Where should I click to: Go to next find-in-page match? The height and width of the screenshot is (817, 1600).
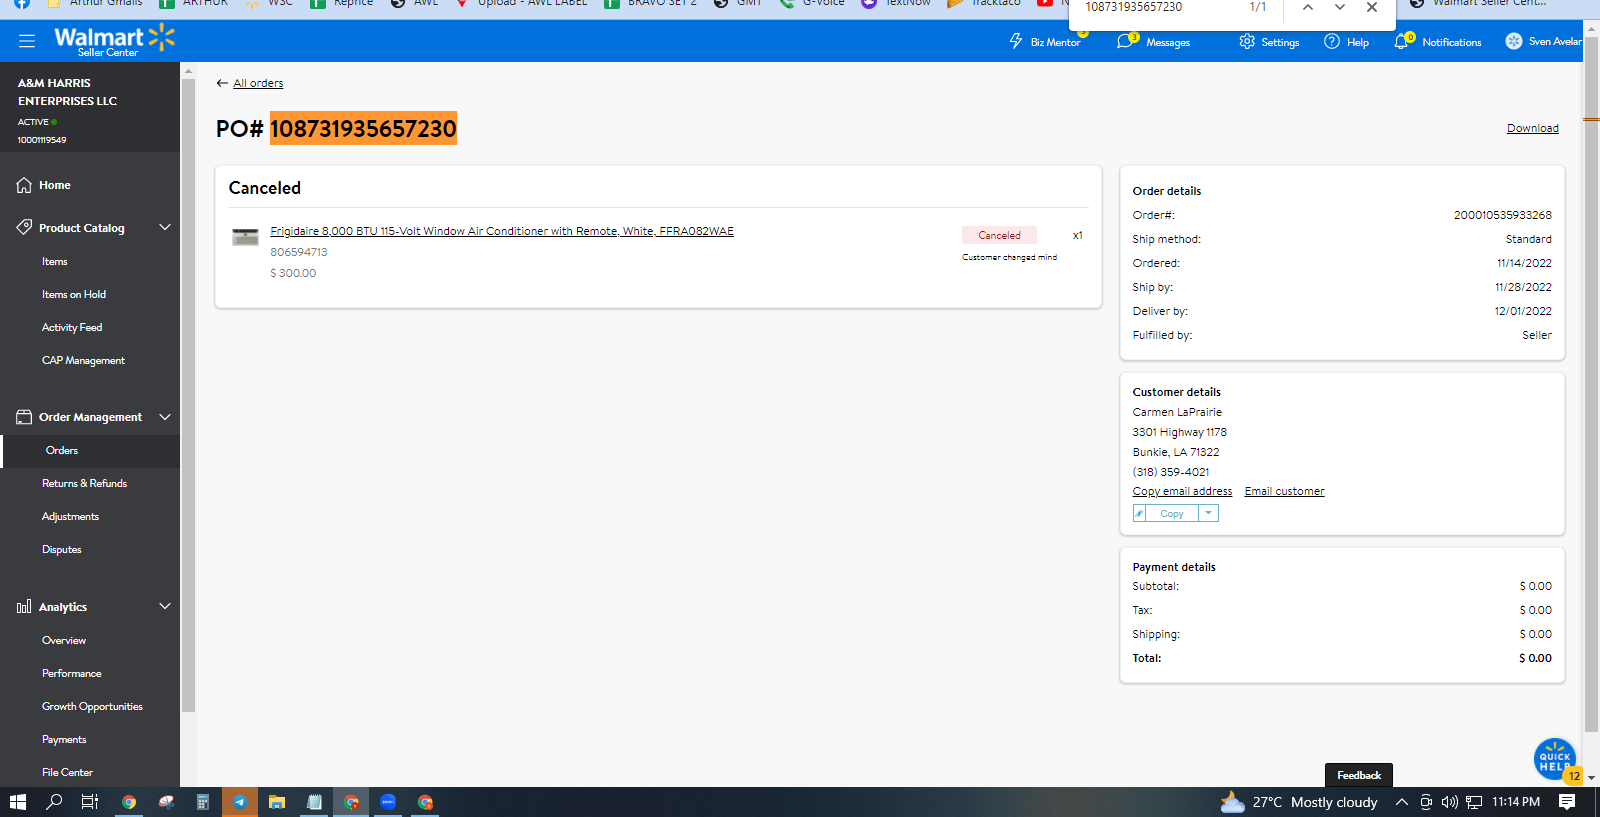point(1340,7)
